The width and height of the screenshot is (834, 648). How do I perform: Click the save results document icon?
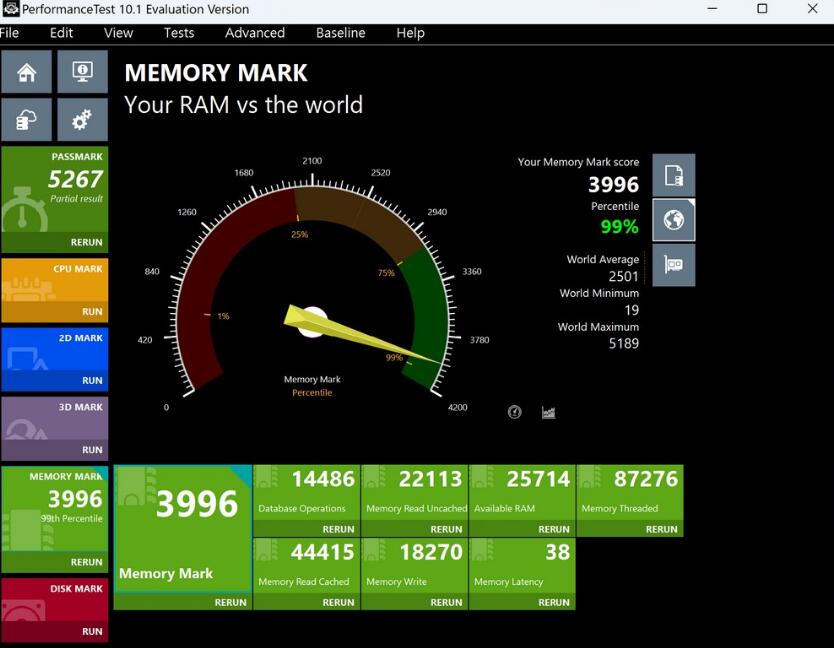(x=673, y=175)
